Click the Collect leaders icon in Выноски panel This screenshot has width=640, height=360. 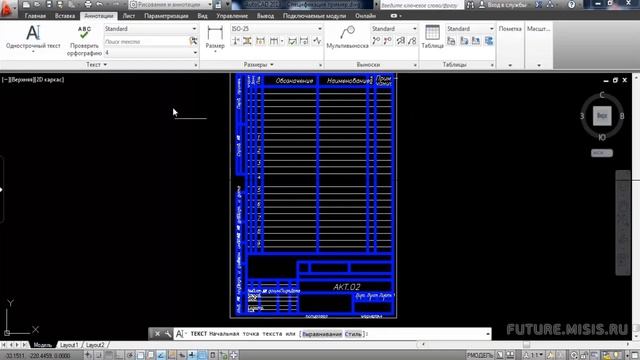pyautogui.click(x=412, y=41)
